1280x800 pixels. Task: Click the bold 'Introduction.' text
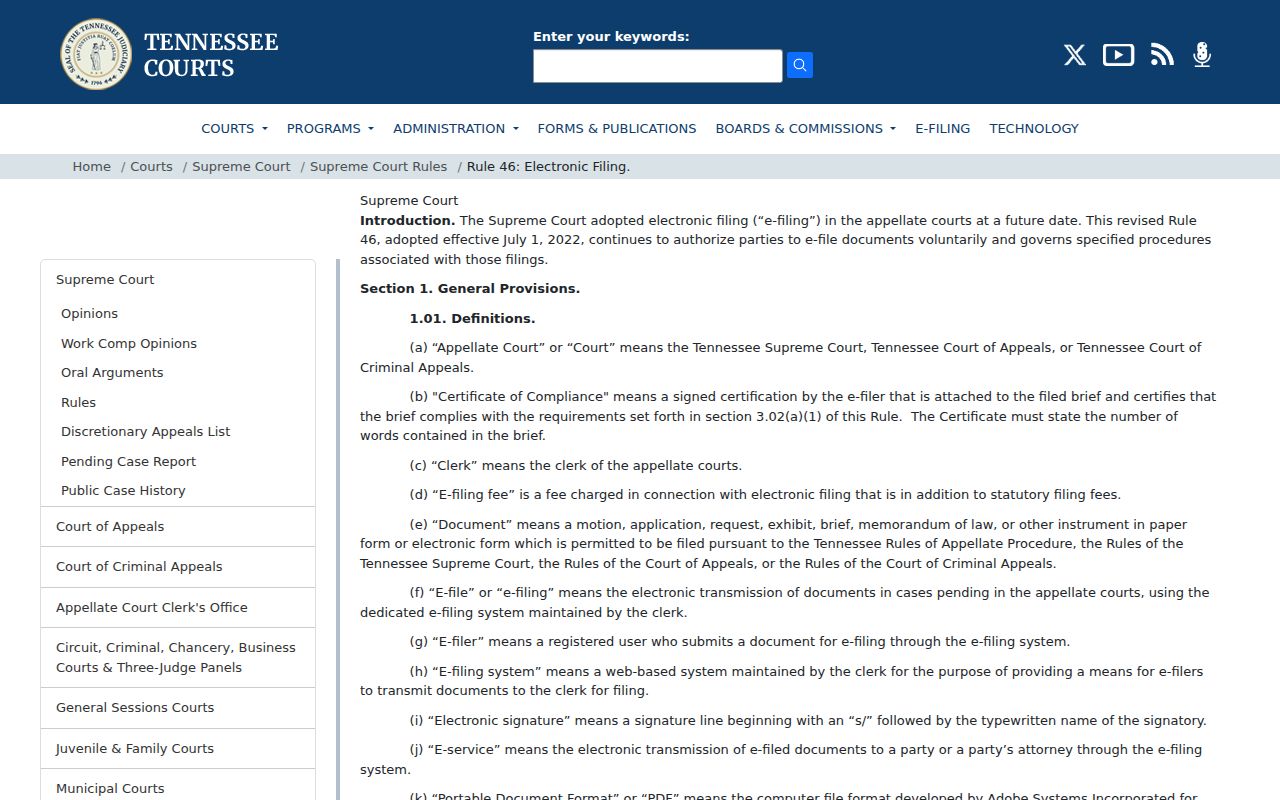point(407,220)
